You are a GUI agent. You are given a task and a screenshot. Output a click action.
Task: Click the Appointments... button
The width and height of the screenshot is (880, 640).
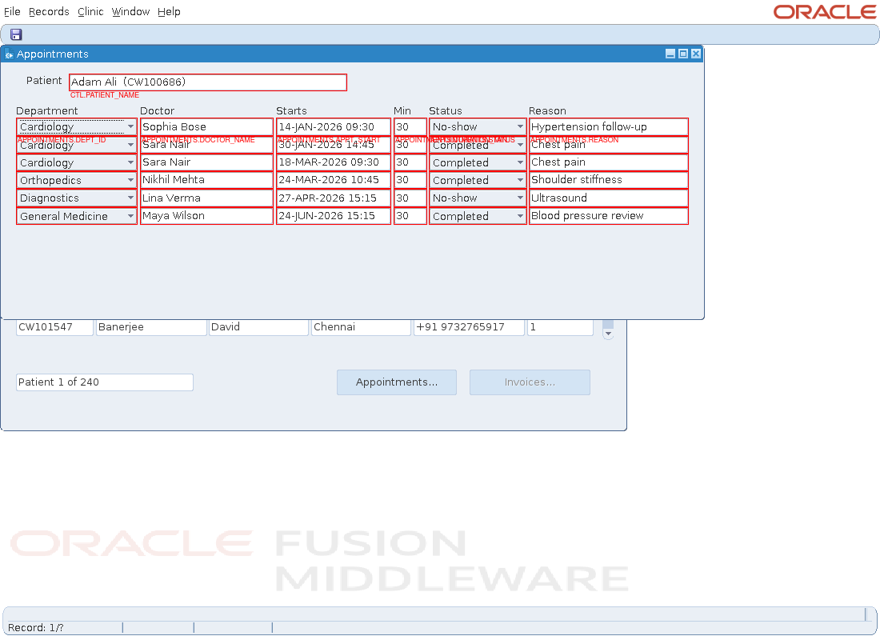[397, 382]
